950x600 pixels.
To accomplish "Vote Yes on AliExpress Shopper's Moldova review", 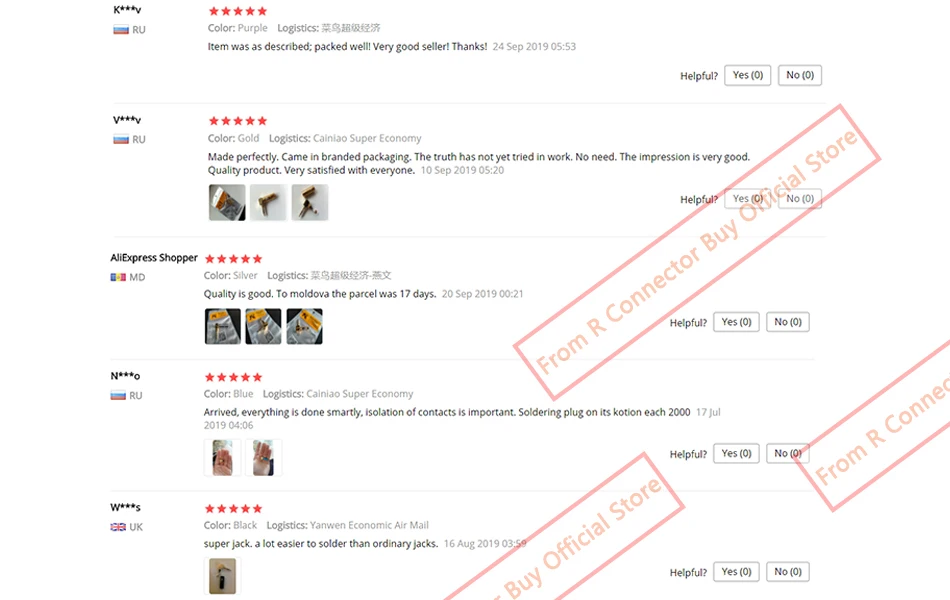I will (736, 322).
